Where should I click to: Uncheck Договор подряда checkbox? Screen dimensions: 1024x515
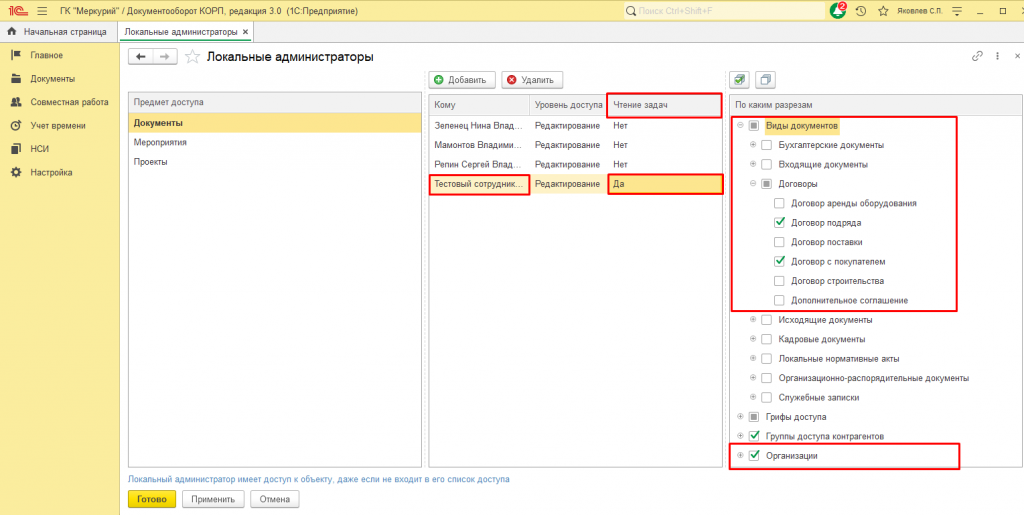click(779, 223)
